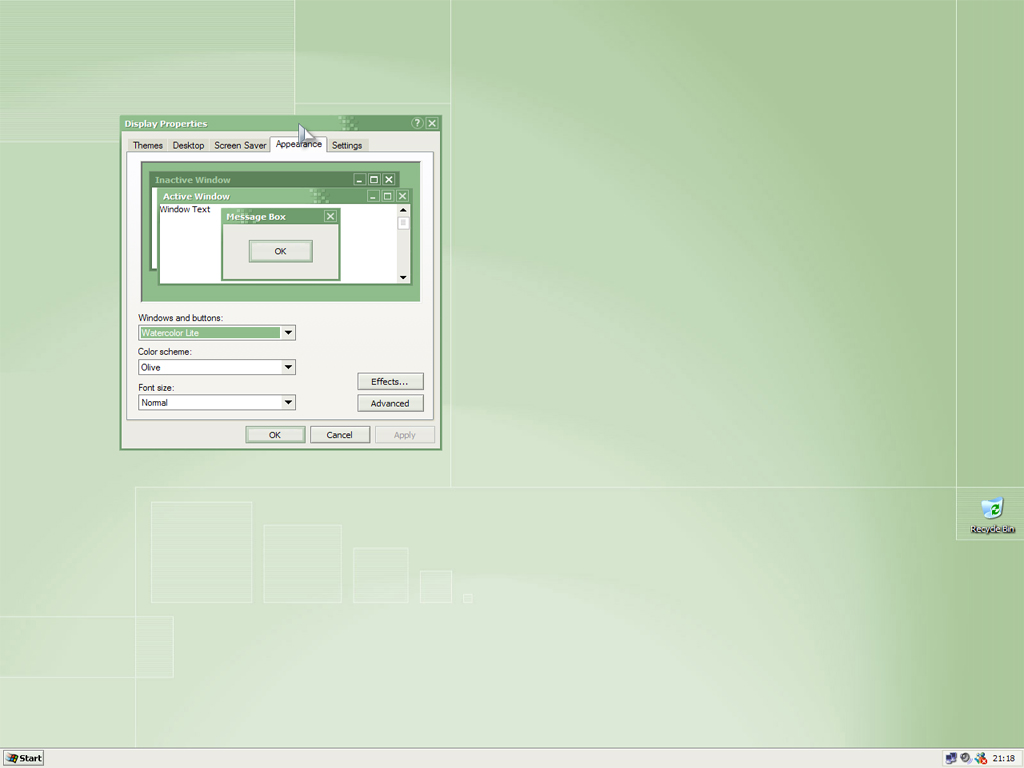Click the Message Box title in preview

pos(256,217)
